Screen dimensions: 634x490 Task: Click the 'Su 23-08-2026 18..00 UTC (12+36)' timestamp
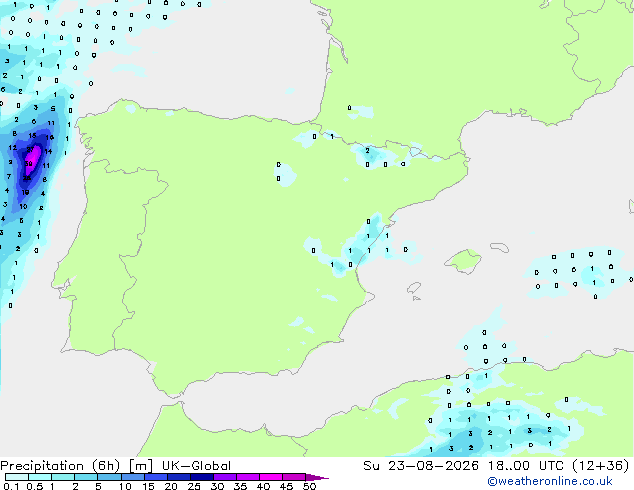496,466
